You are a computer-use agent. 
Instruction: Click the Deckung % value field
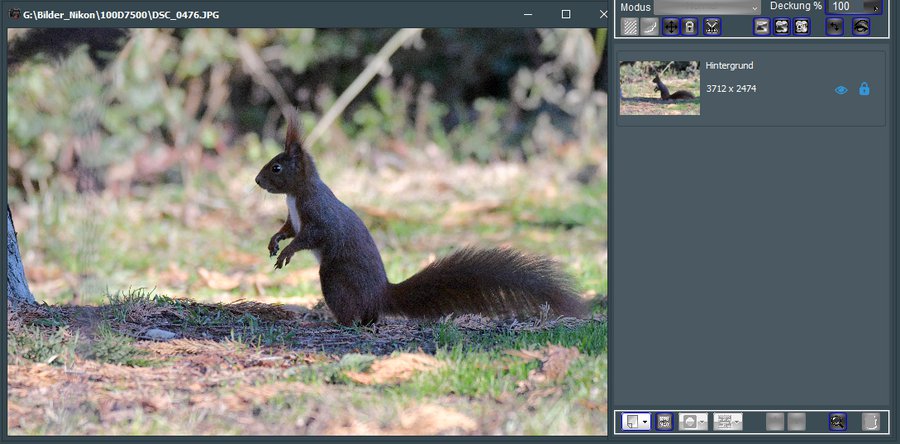[843, 7]
